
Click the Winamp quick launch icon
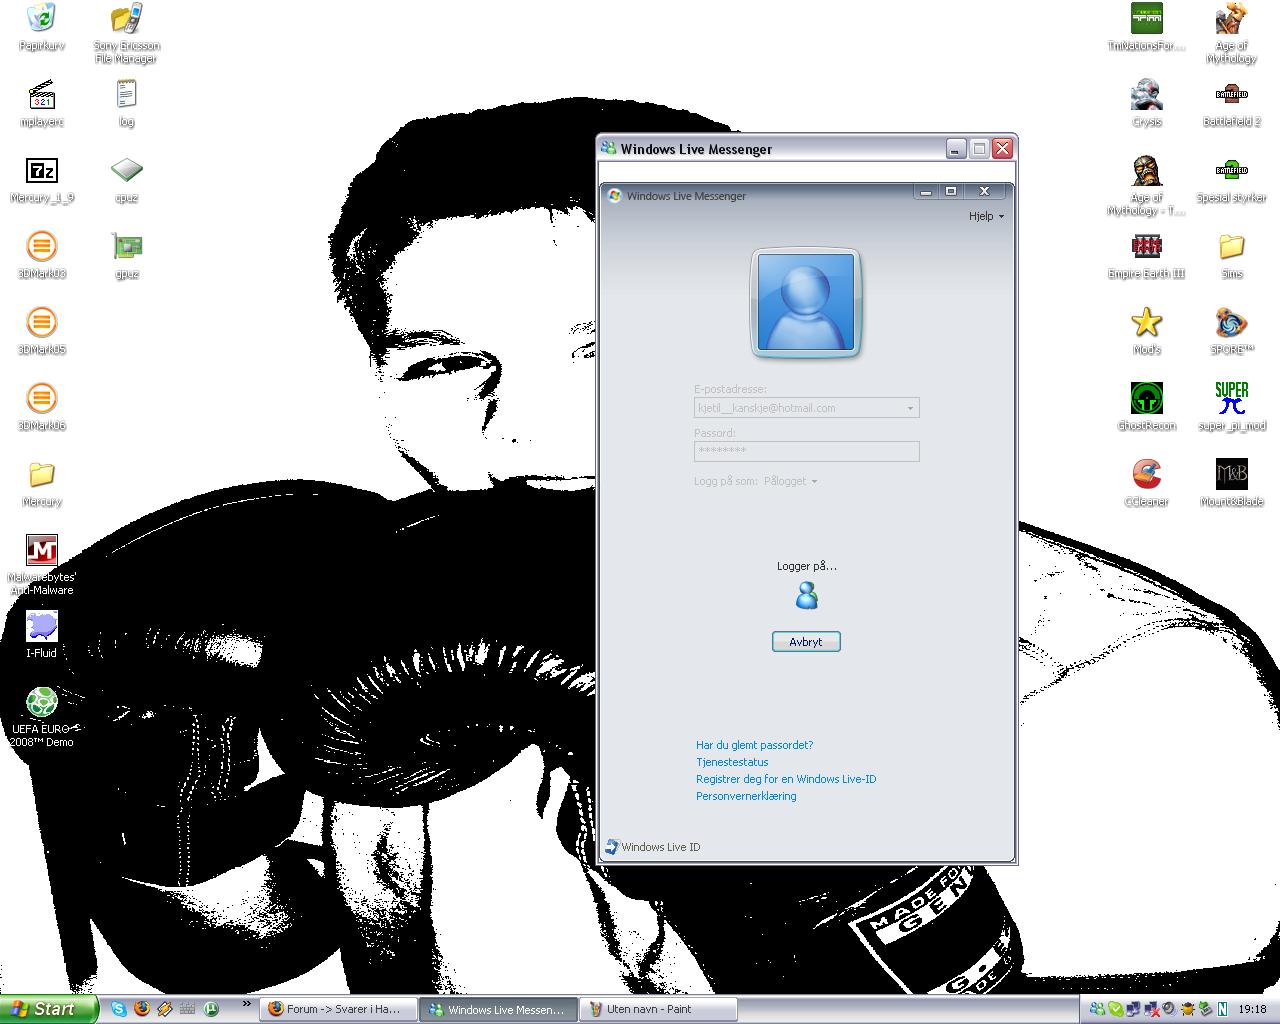pos(165,1009)
